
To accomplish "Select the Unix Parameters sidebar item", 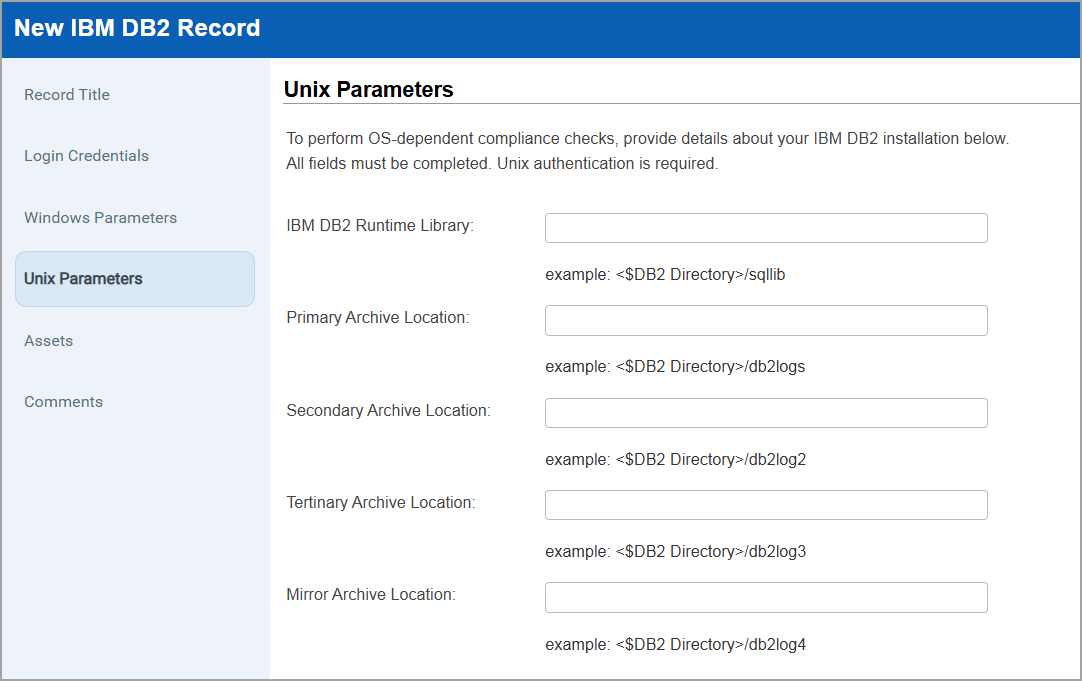I will [x=135, y=279].
